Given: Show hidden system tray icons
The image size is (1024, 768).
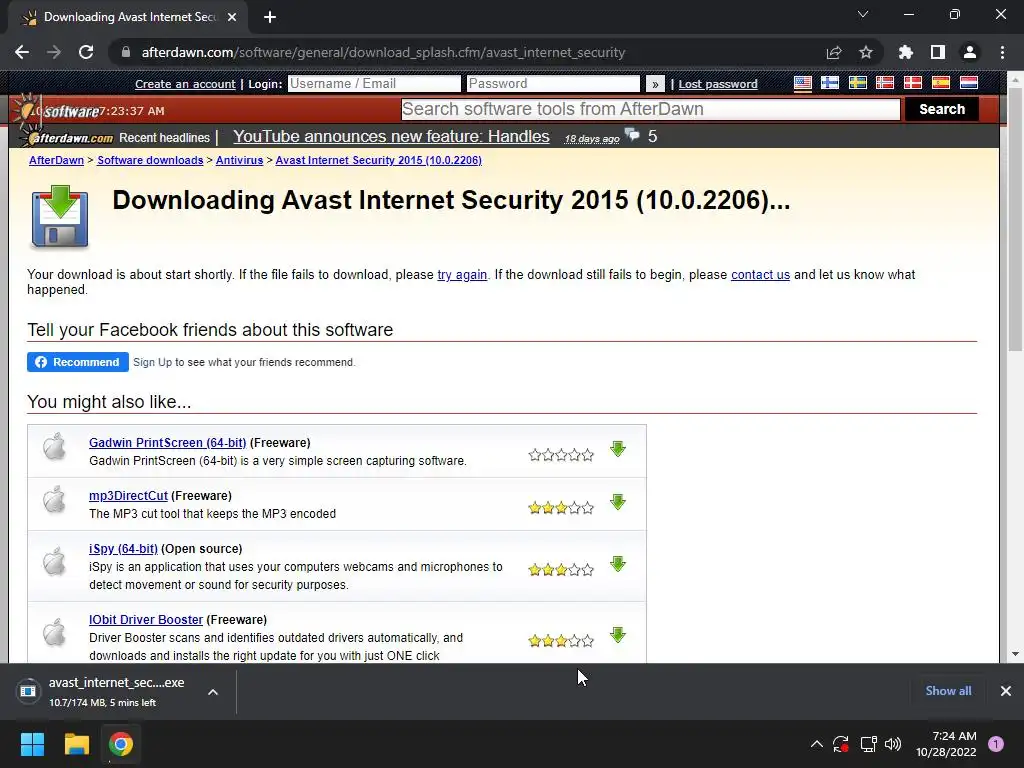Looking at the screenshot, I should 816,744.
